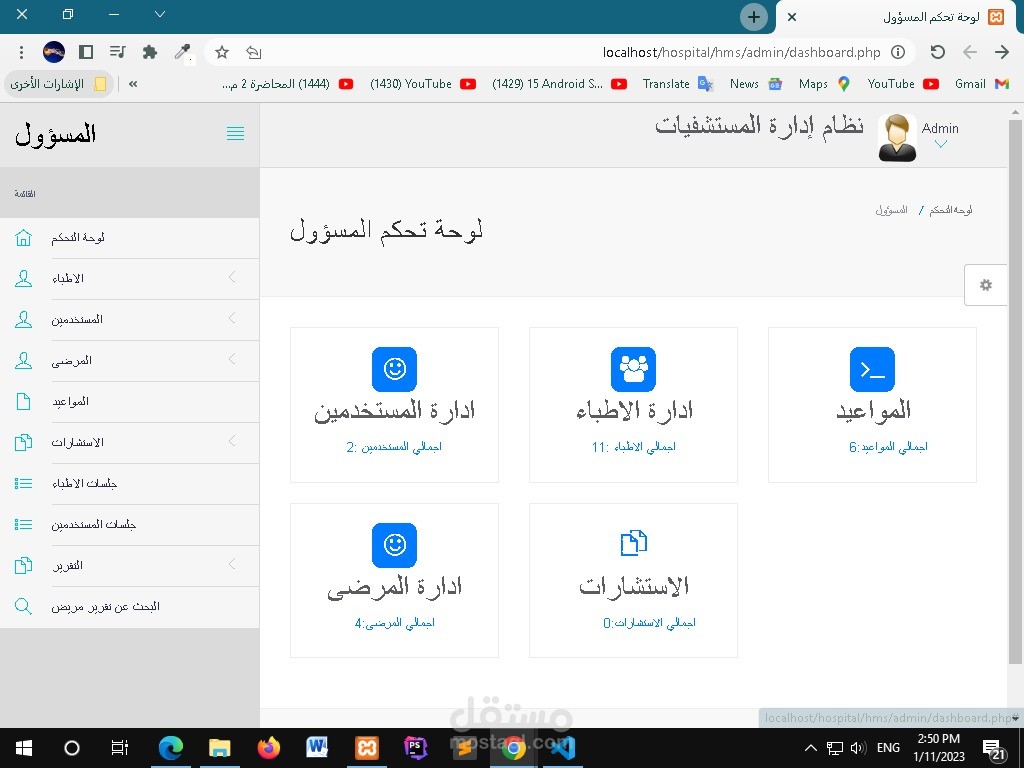Show more bookmarks with the double chevron
This screenshot has height=768, width=1024.
point(133,84)
